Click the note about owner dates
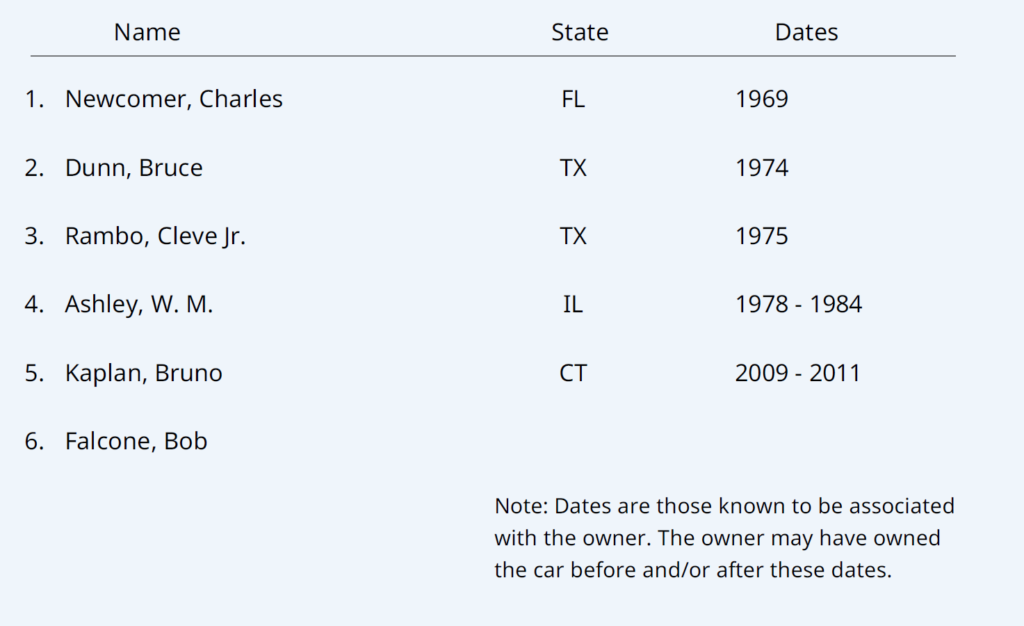 coord(724,538)
